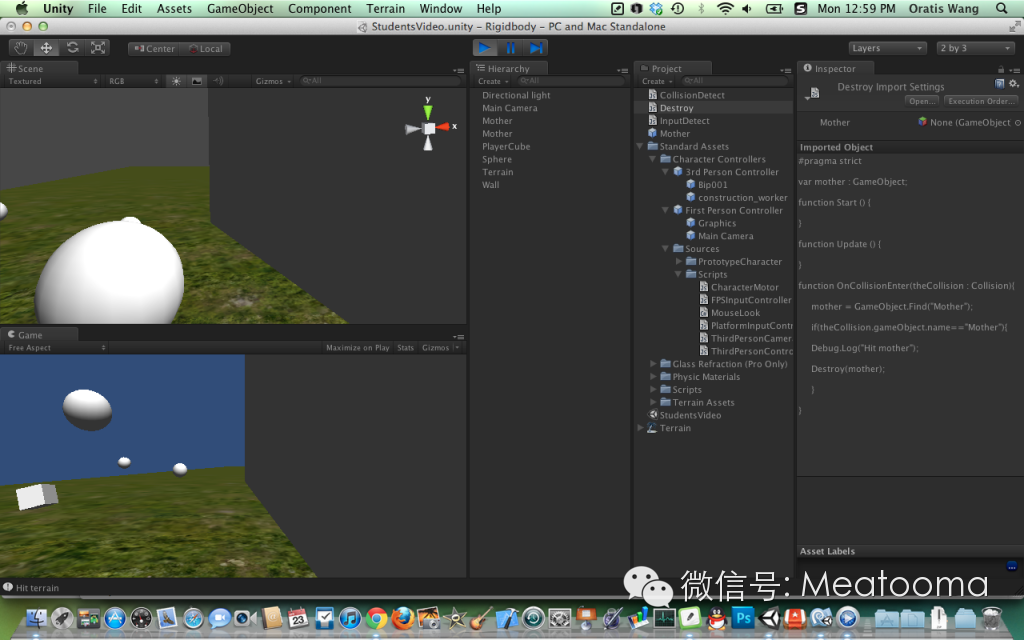
Task: Open the Textured draw mode dropdown
Action: (52, 81)
